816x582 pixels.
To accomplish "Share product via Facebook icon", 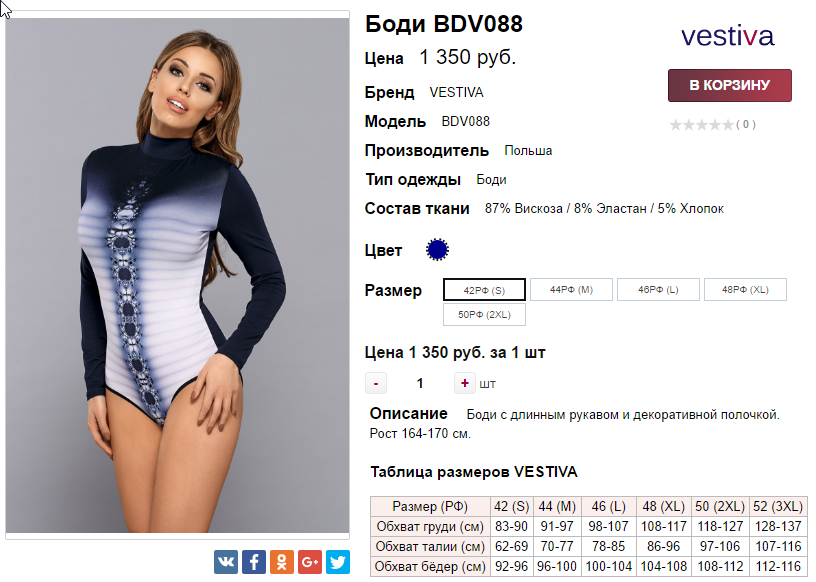I will pyautogui.click(x=254, y=562).
